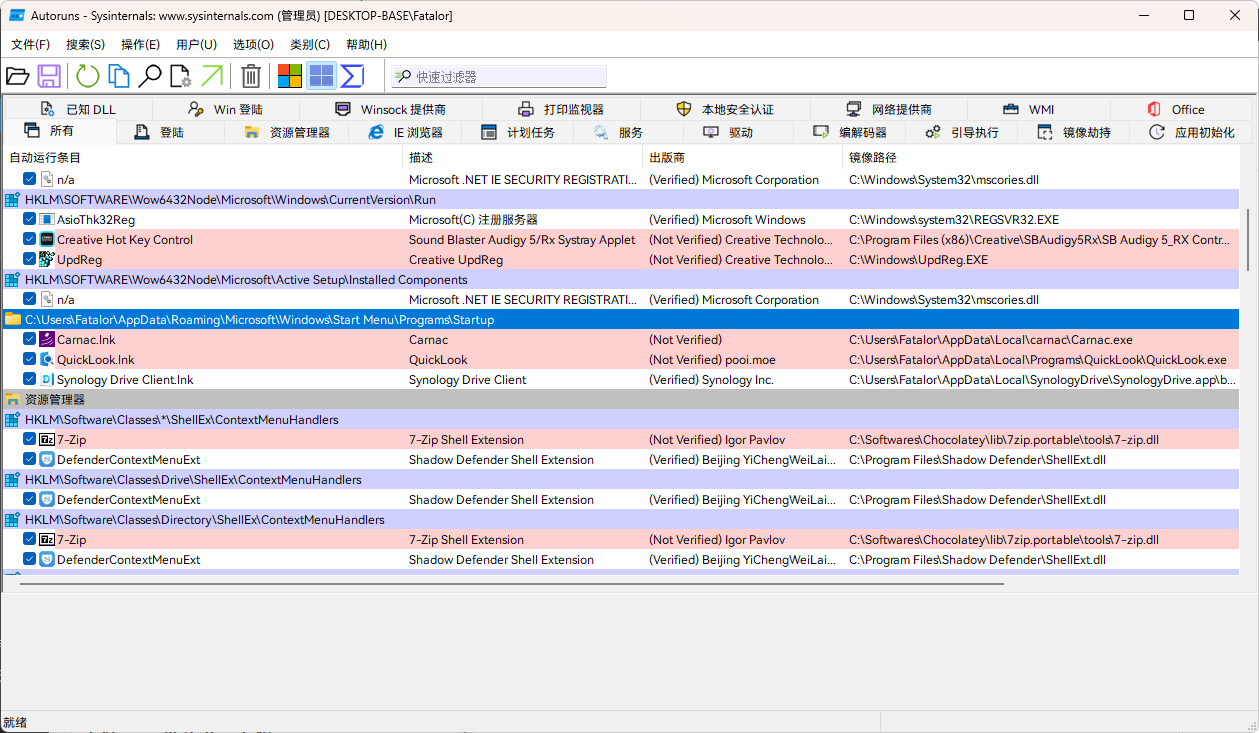Click the purple Save floppy disk icon
Screen dimensions: 1259x733
[x=49, y=76]
